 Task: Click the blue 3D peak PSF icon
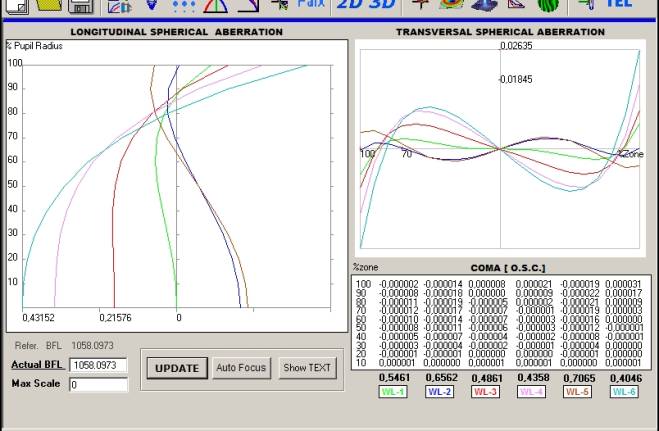pyautogui.click(x=484, y=5)
